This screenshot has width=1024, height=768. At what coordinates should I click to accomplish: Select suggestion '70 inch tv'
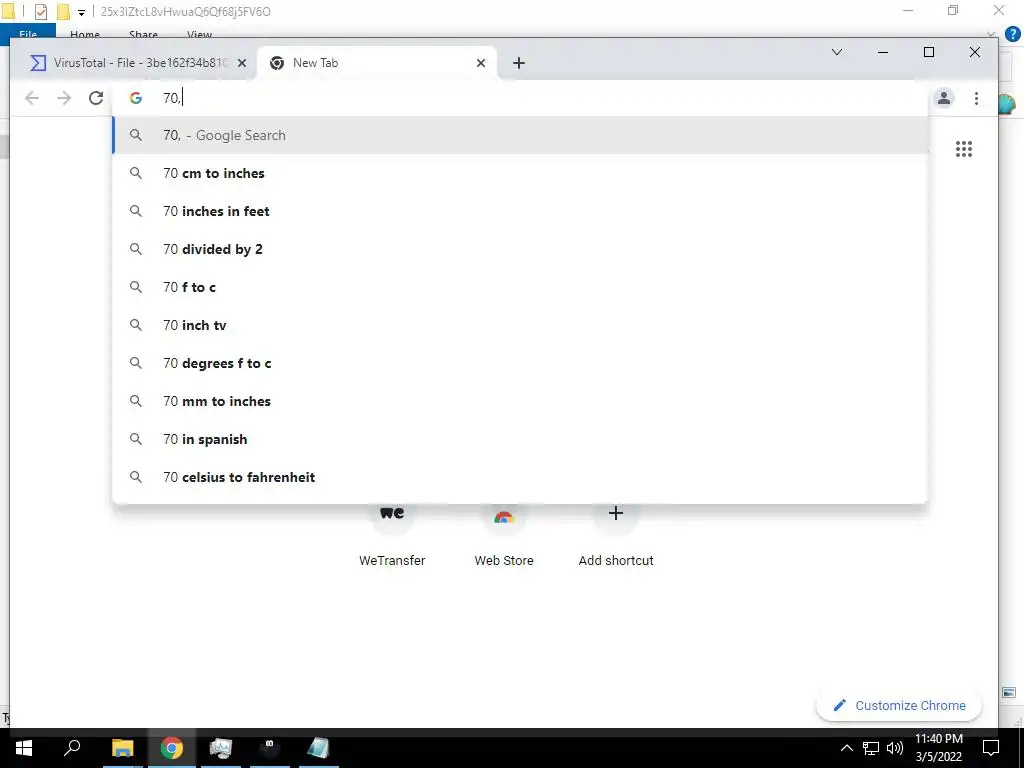(x=520, y=325)
